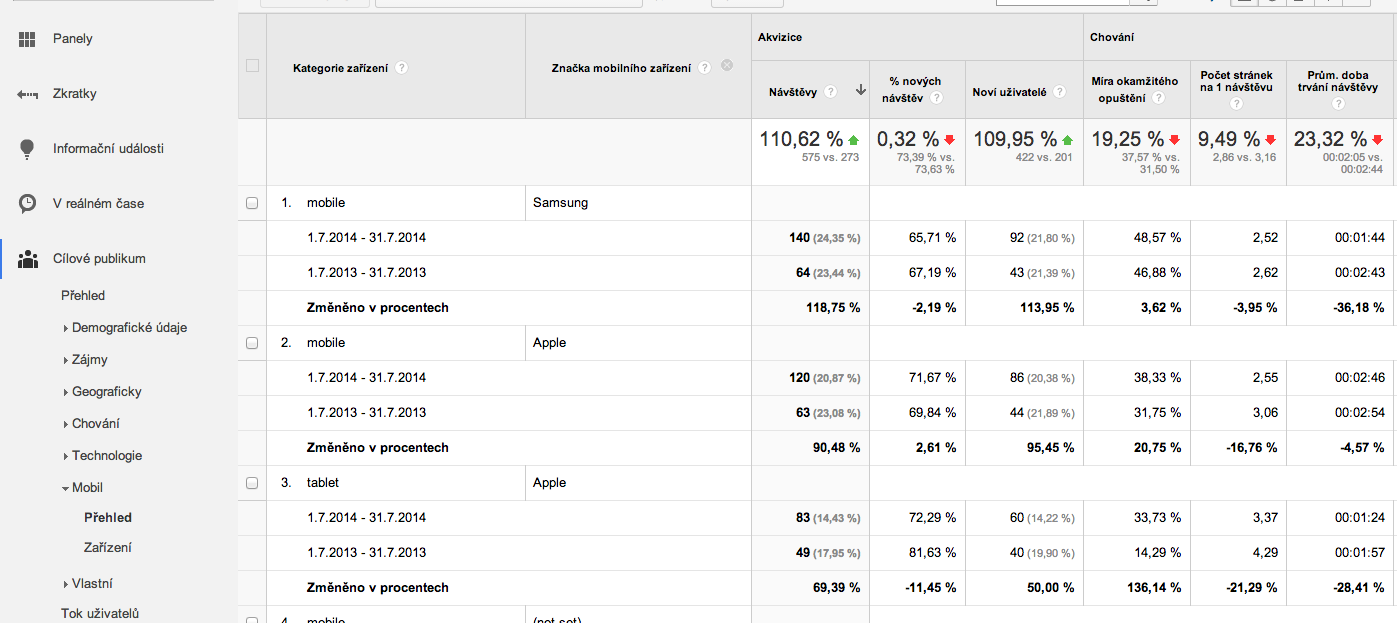This screenshot has width=1397, height=623.
Task: Click the Cílové publikum people icon
Action: [x=27, y=259]
